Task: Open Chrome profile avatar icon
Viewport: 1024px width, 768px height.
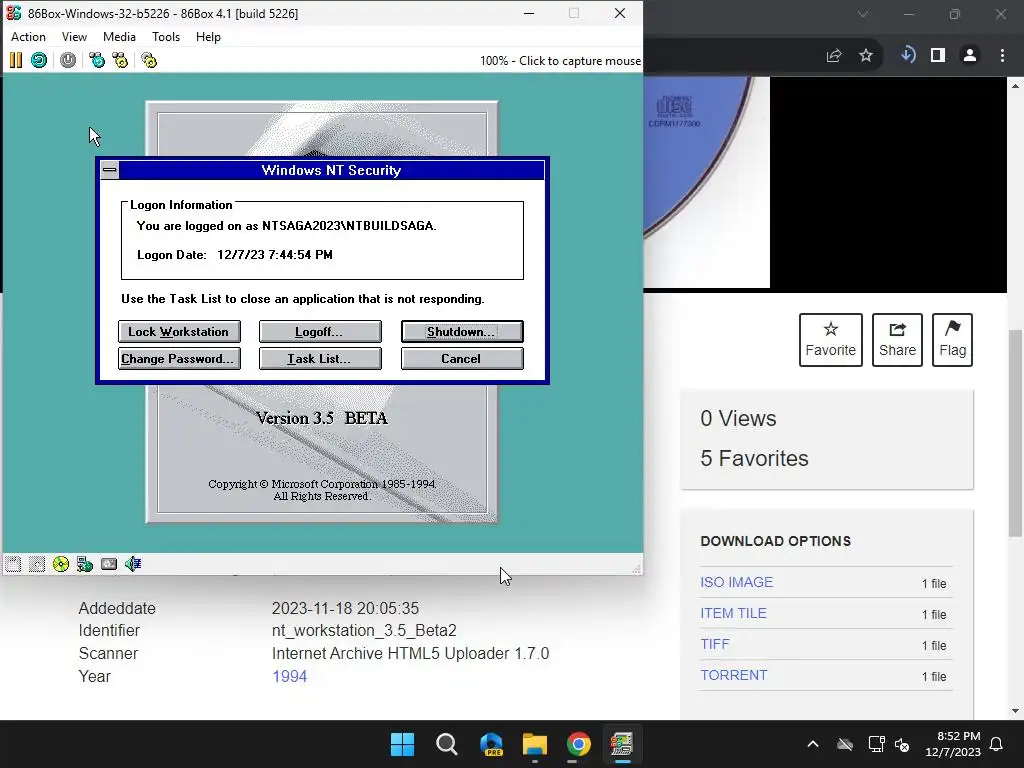Action: pos(970,56)
